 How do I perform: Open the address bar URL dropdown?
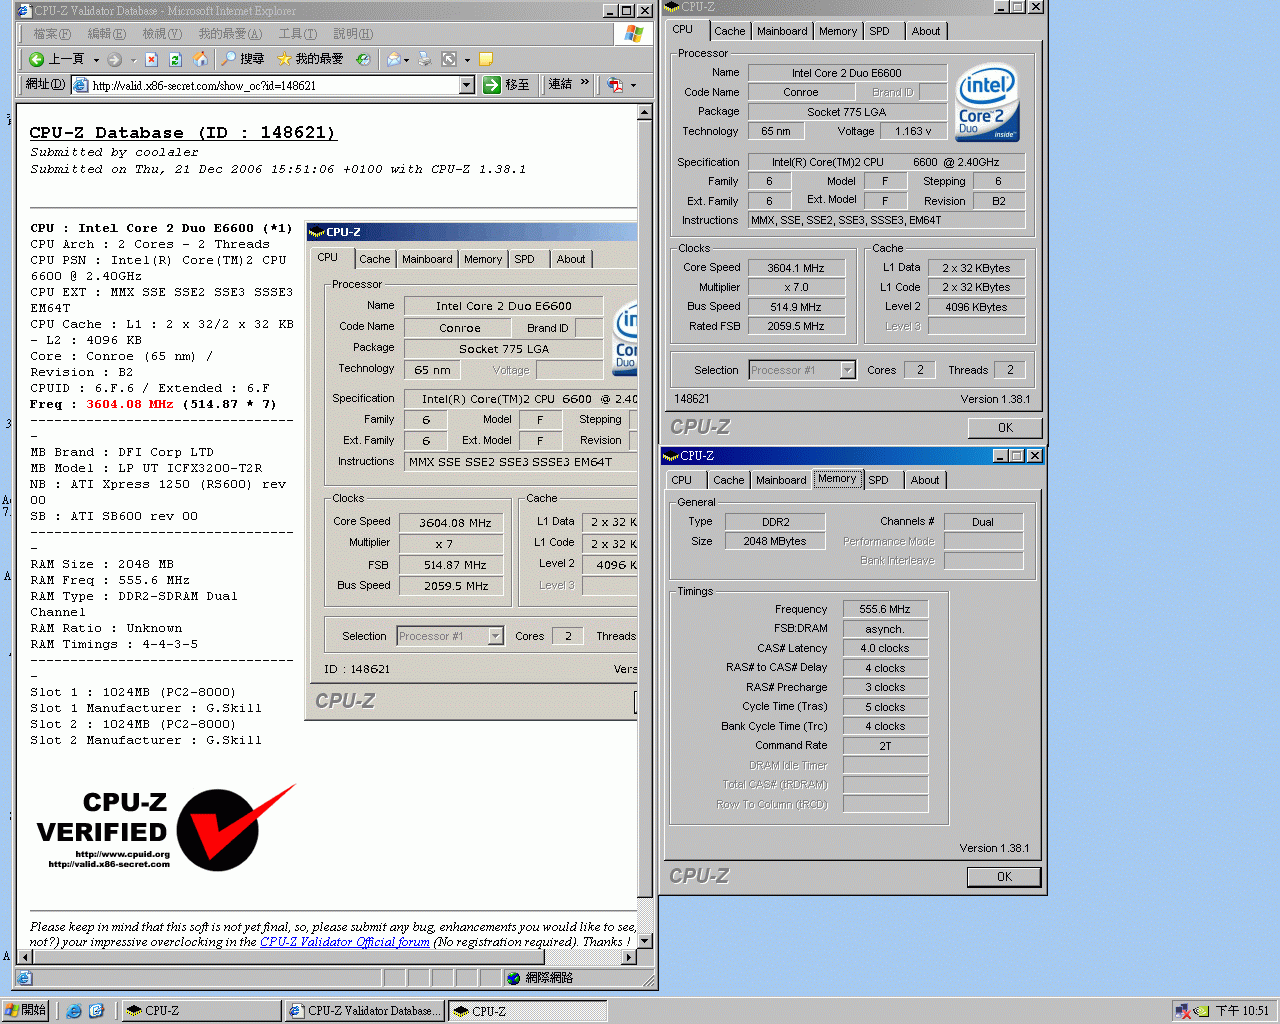(466, 85)
